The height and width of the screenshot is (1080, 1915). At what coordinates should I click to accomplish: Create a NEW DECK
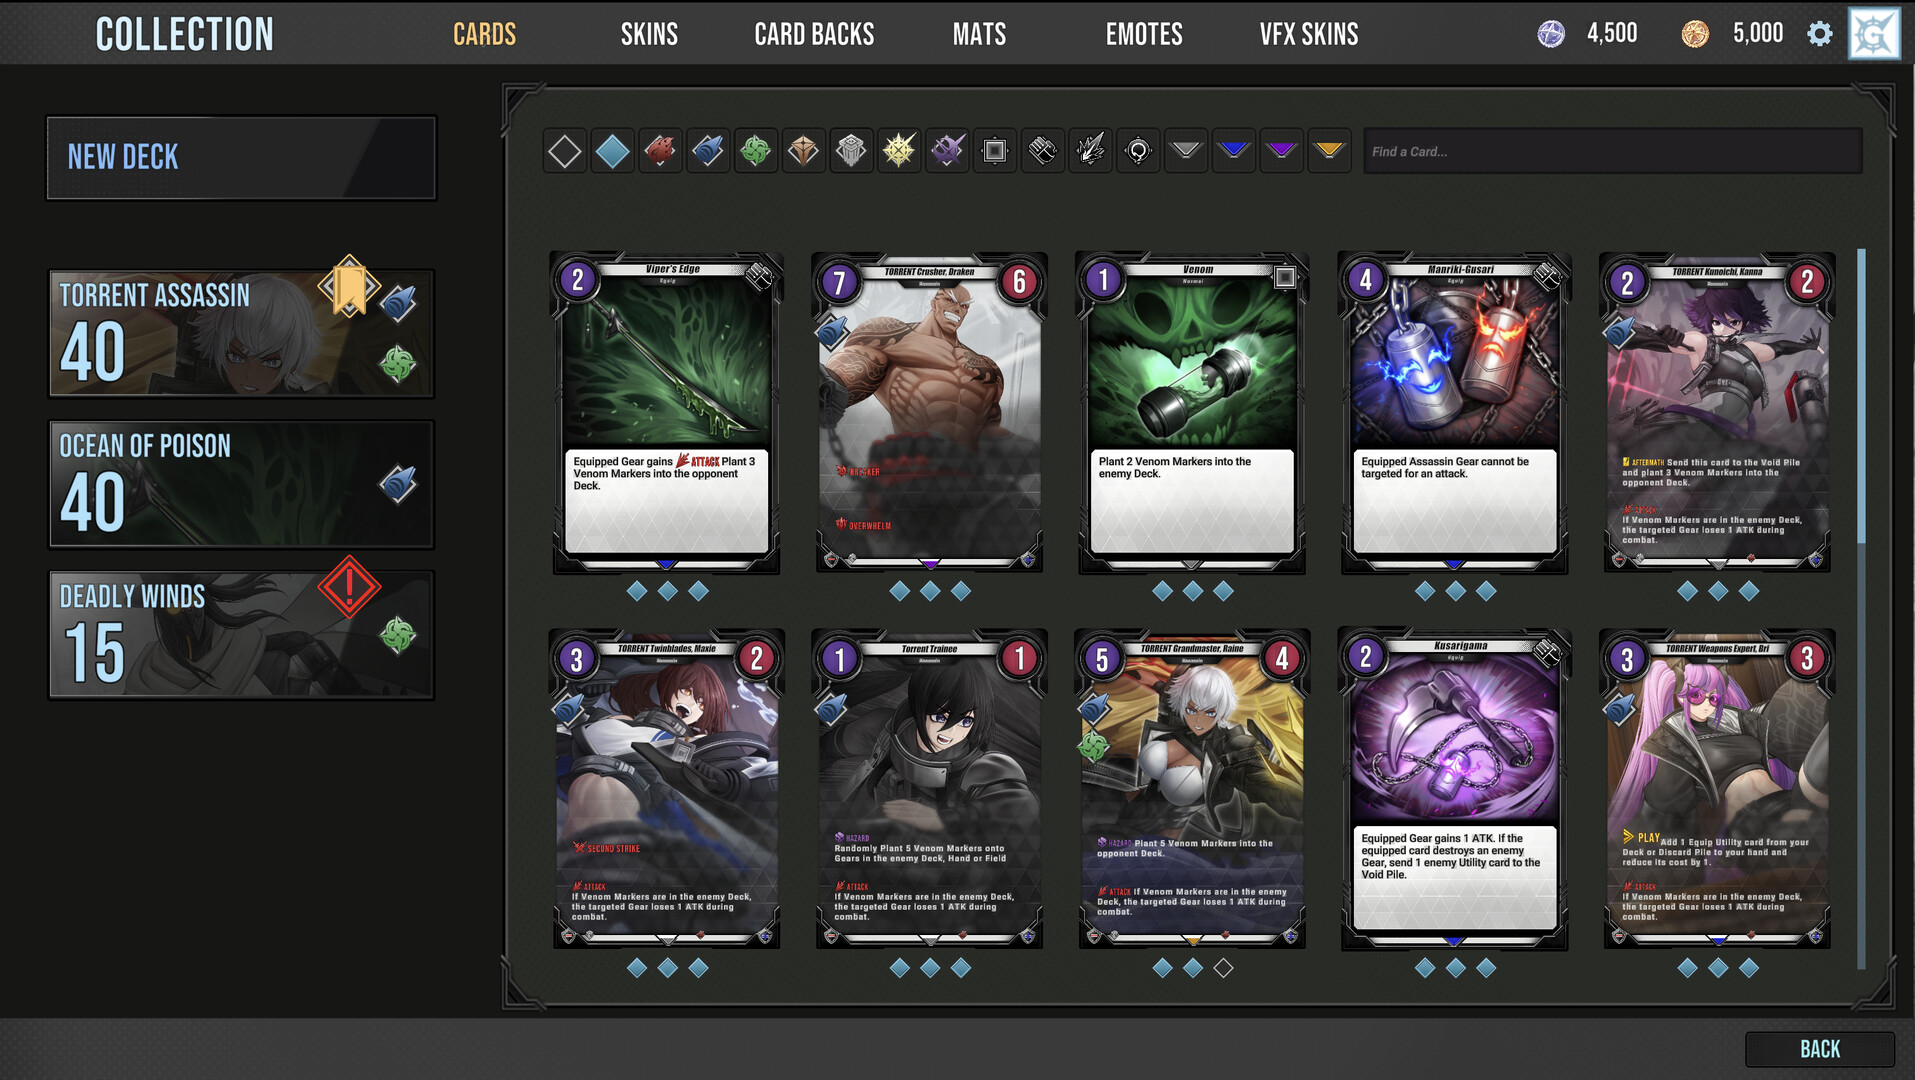(241, 157)
